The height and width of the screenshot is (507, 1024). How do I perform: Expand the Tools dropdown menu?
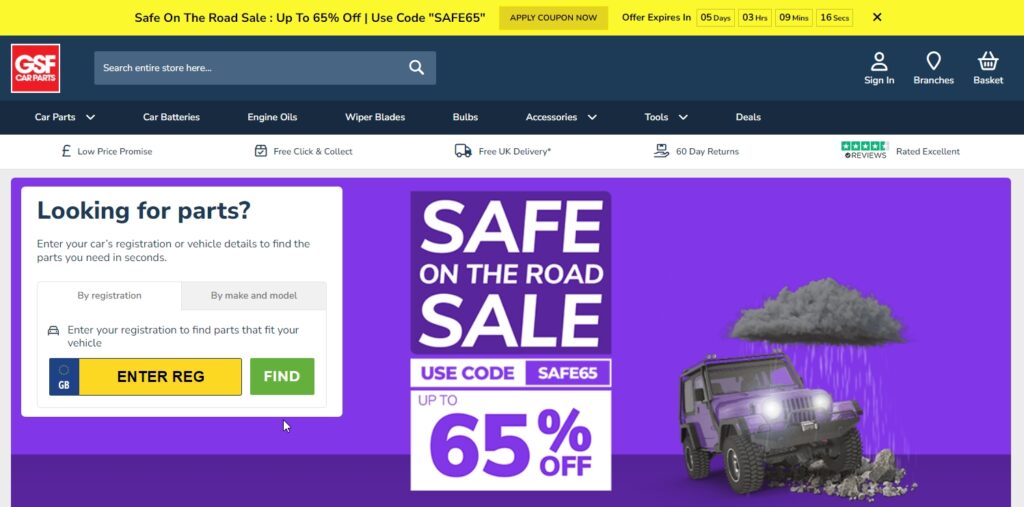[665, 117]
